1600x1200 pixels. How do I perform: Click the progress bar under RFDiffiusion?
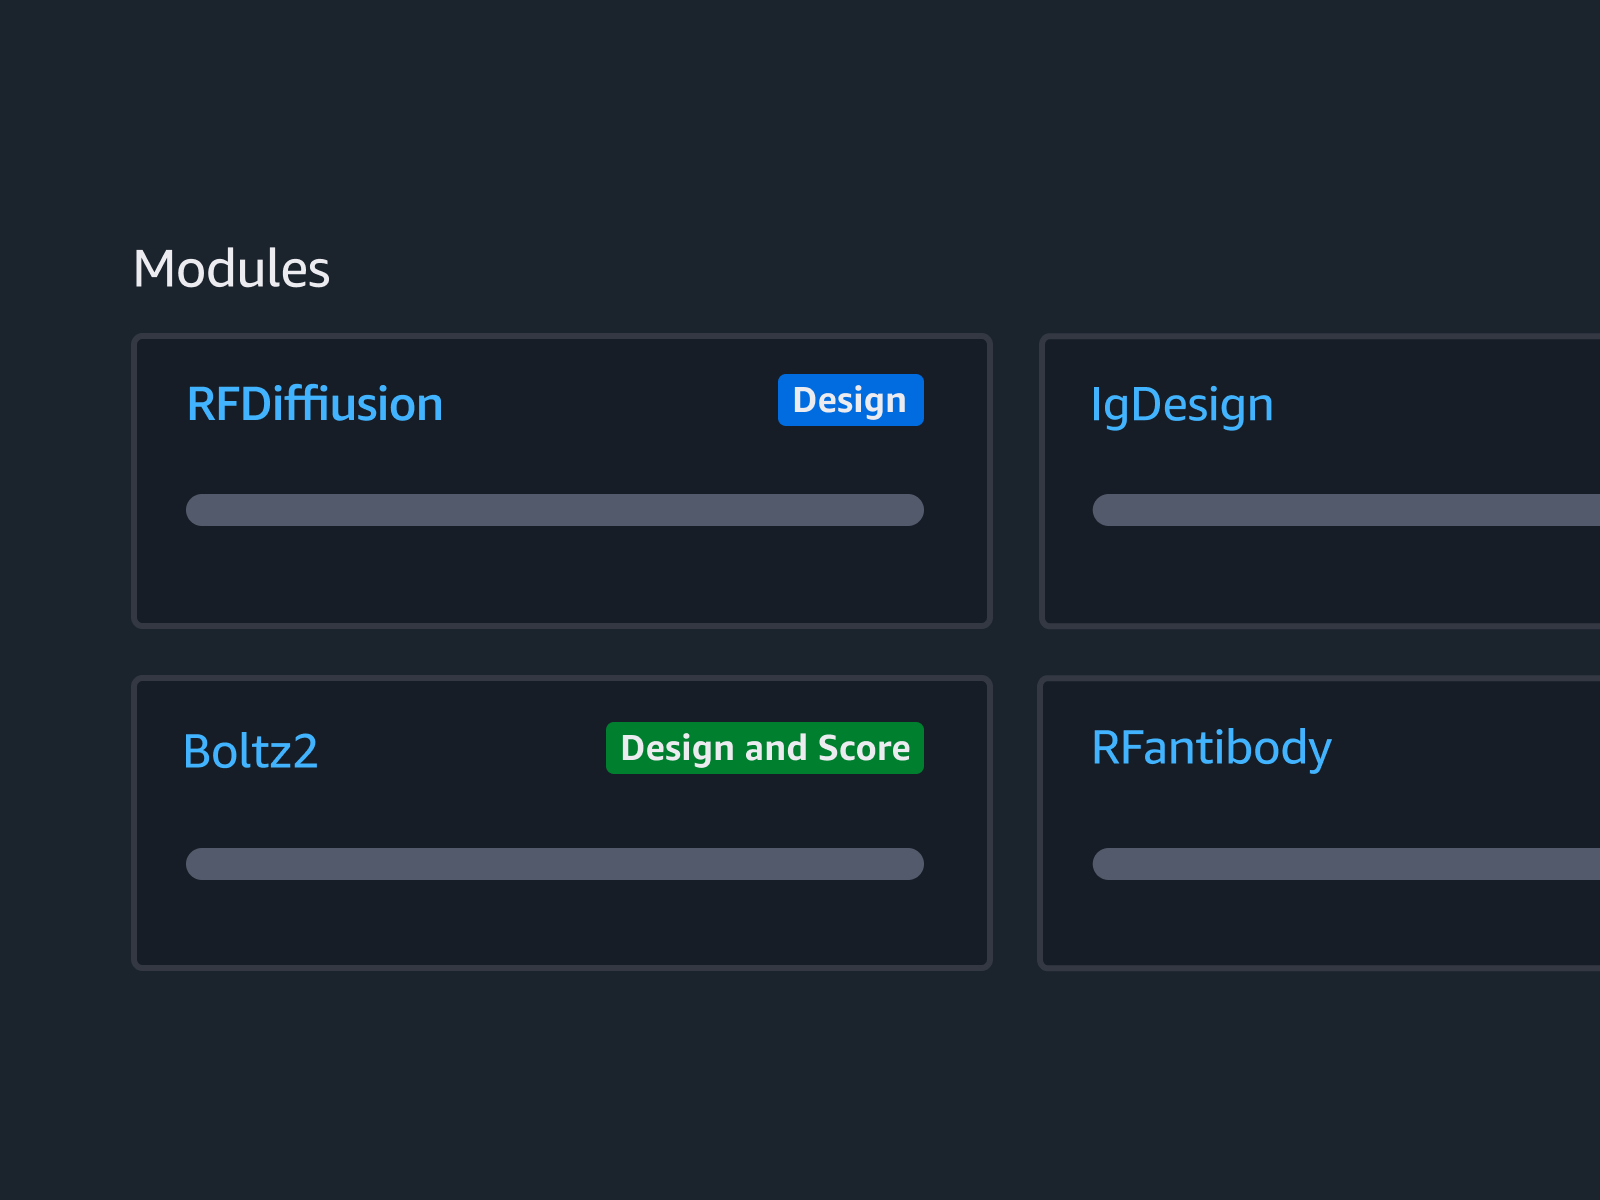[553, 510]
